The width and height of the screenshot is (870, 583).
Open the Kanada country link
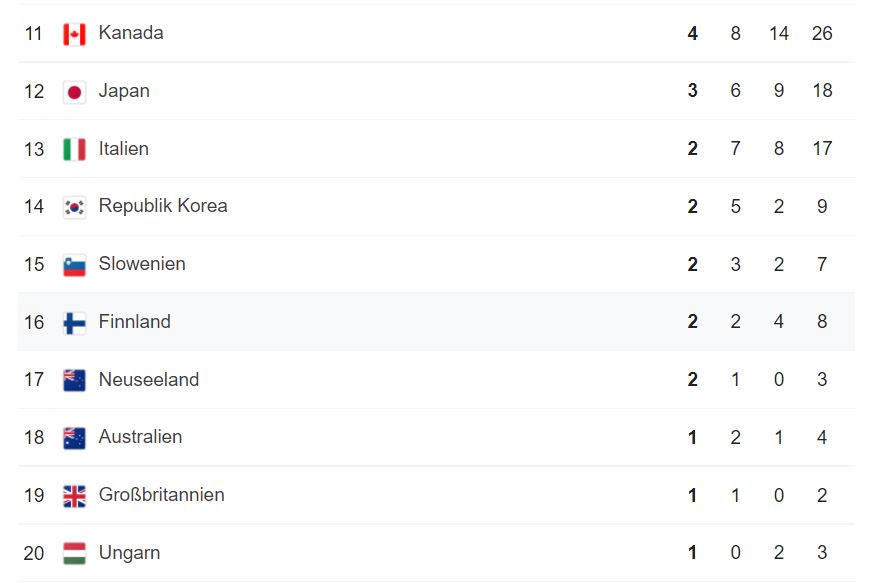pos(131,33)
